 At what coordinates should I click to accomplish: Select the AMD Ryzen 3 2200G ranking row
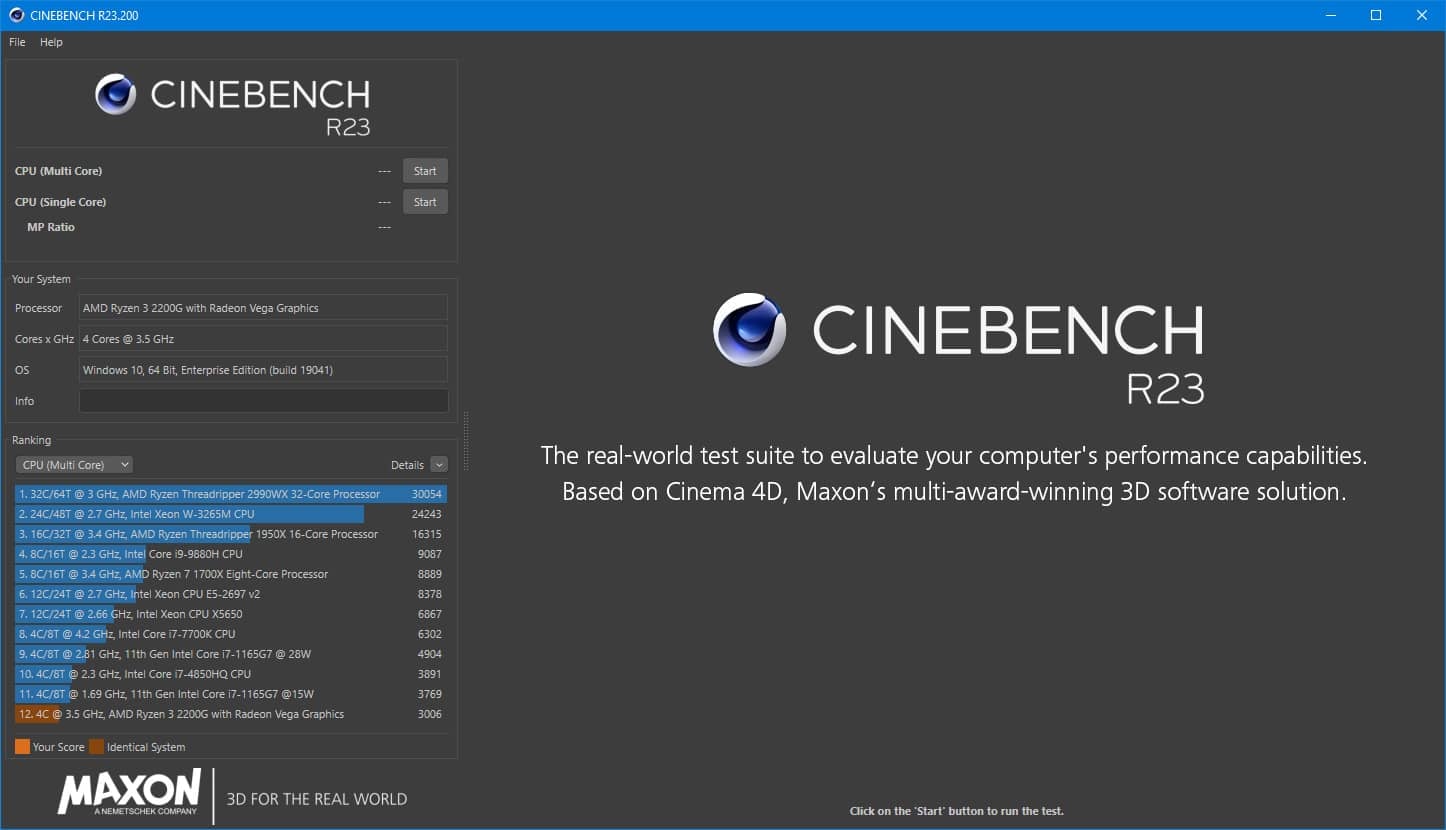(231, 714)
